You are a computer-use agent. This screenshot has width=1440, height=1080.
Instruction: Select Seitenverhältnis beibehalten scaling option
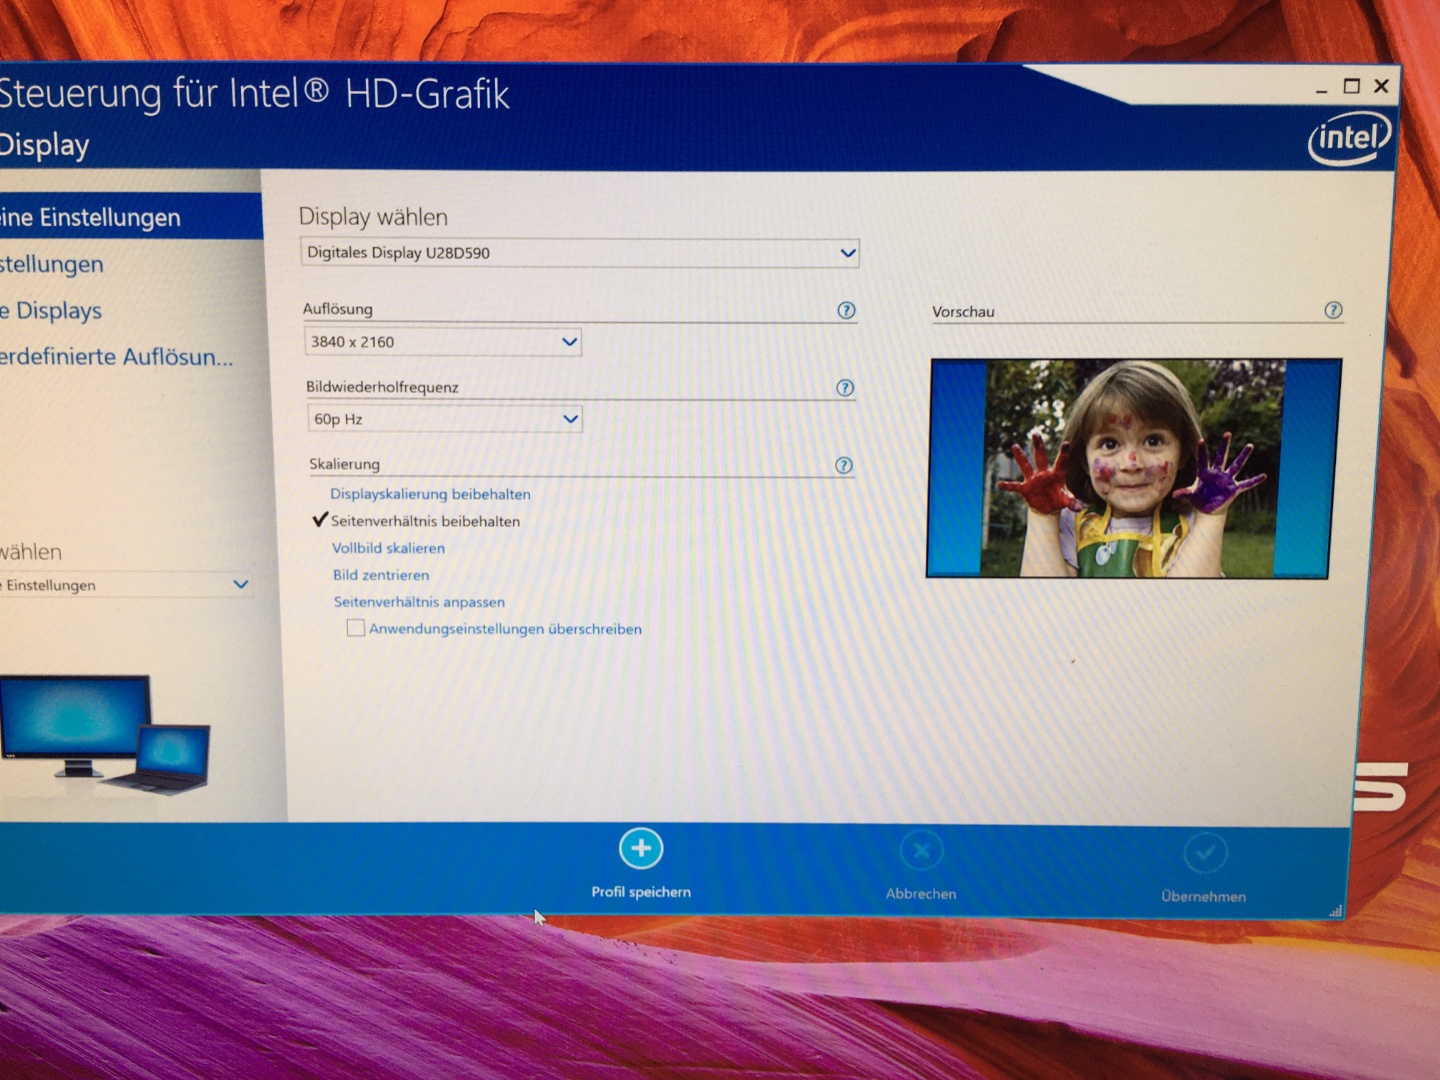[x=425, y=521]
